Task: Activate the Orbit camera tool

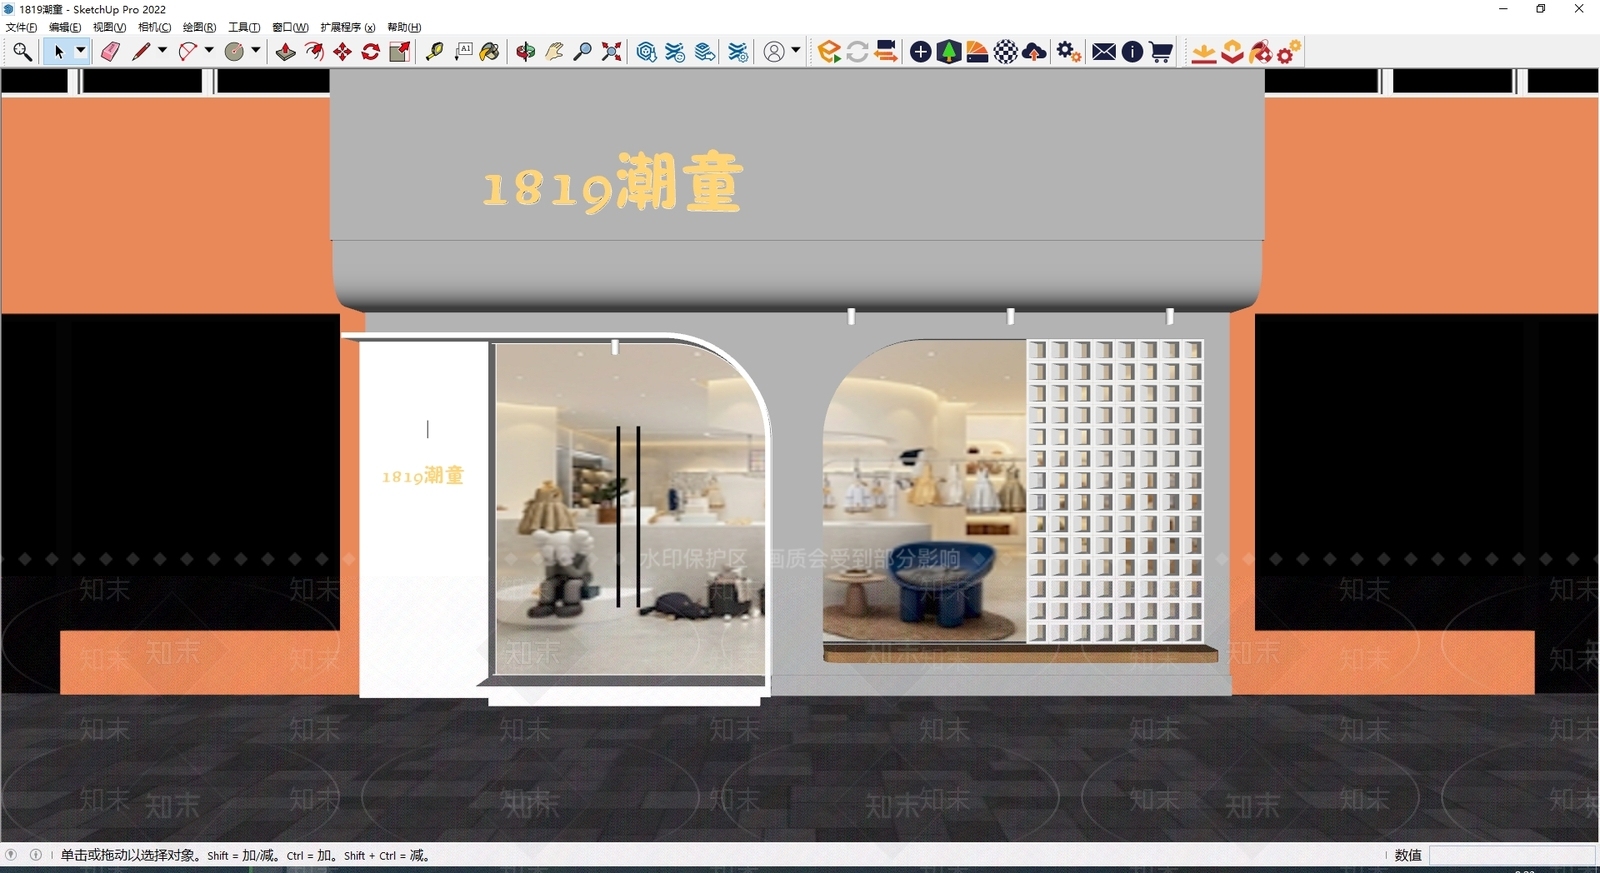Action: click(526, 52)
